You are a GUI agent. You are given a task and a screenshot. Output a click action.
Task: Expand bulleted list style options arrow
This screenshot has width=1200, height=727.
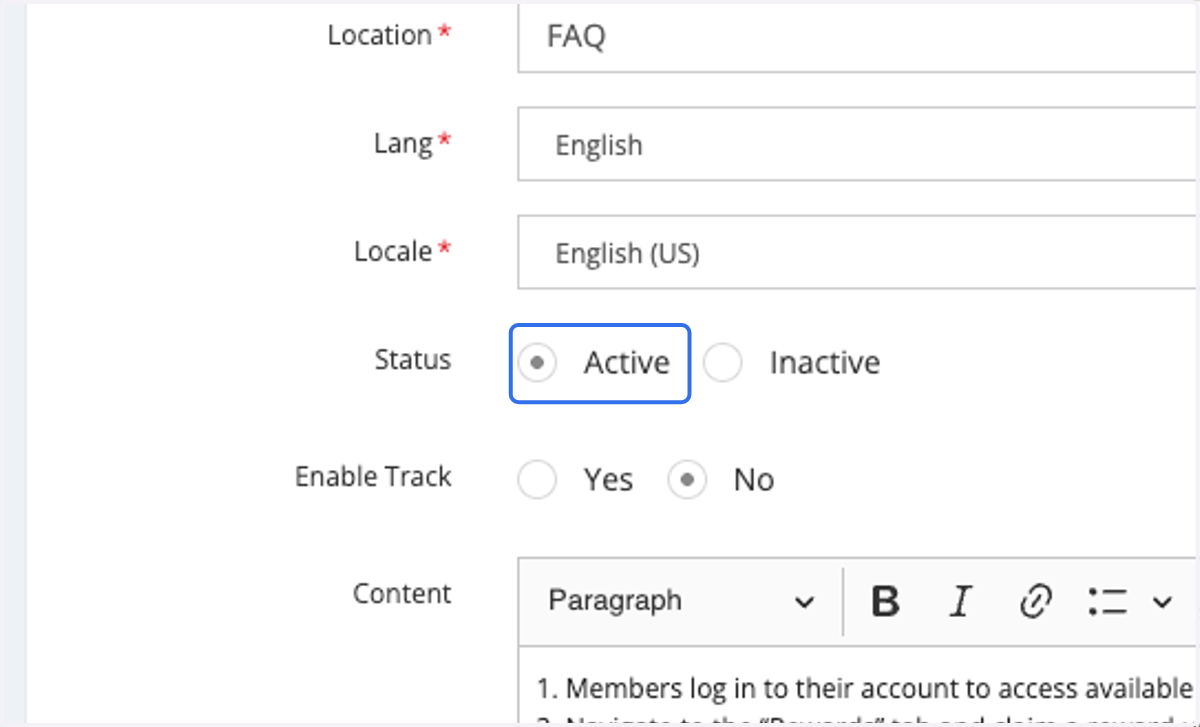pyautogui.click(x=1162, y=601)
